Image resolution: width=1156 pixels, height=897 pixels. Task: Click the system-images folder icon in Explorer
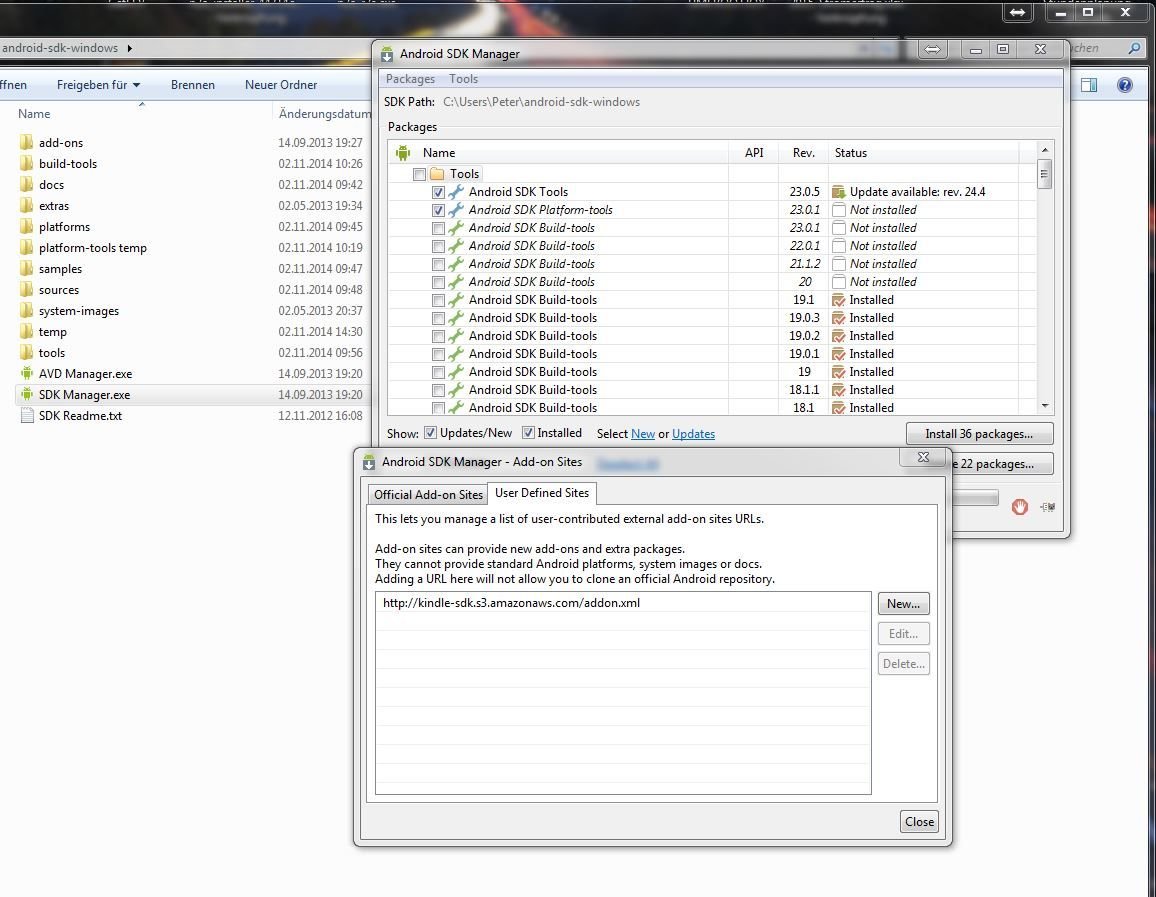27,310
